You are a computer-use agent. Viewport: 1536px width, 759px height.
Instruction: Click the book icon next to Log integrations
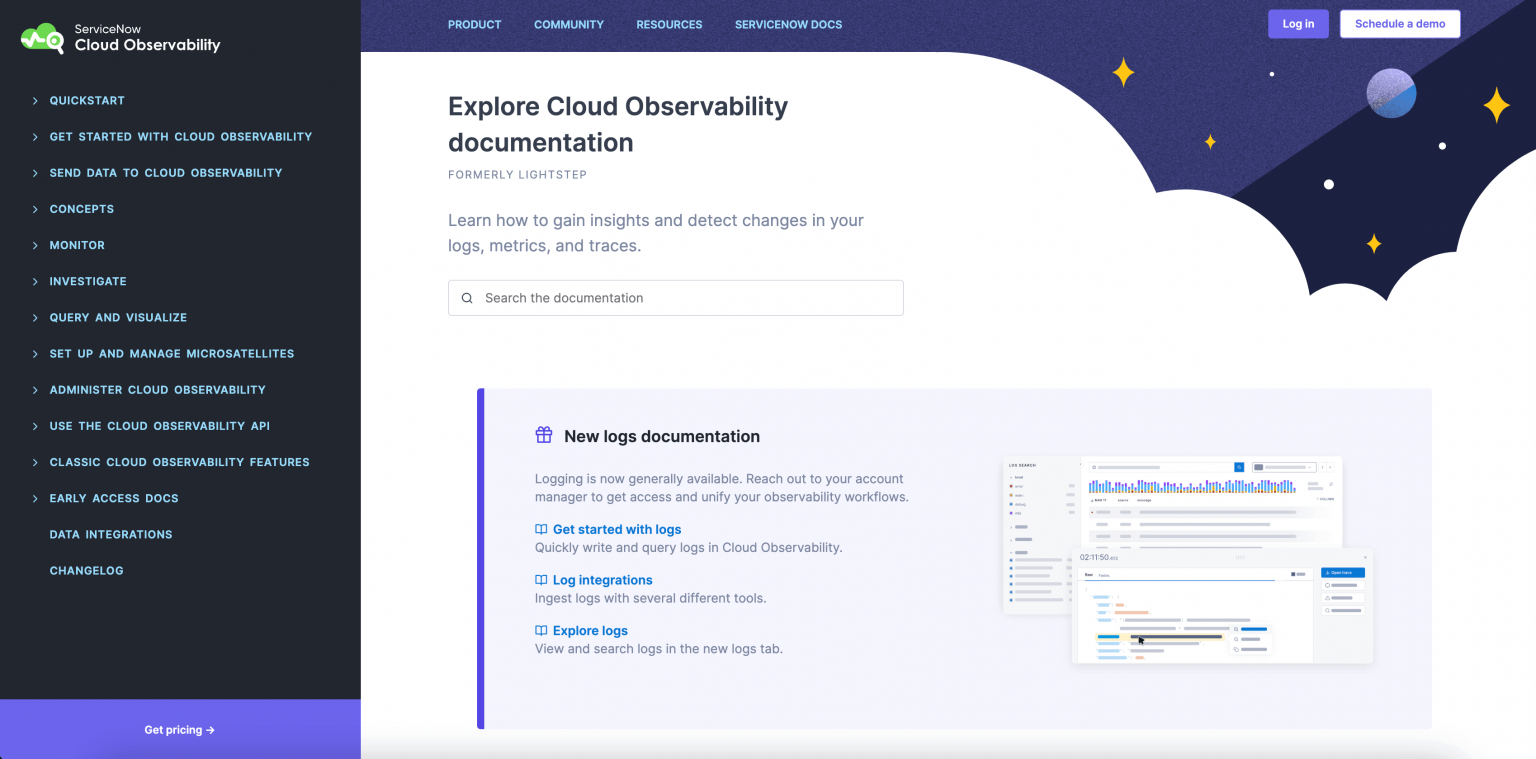click(x=540, y=580)
